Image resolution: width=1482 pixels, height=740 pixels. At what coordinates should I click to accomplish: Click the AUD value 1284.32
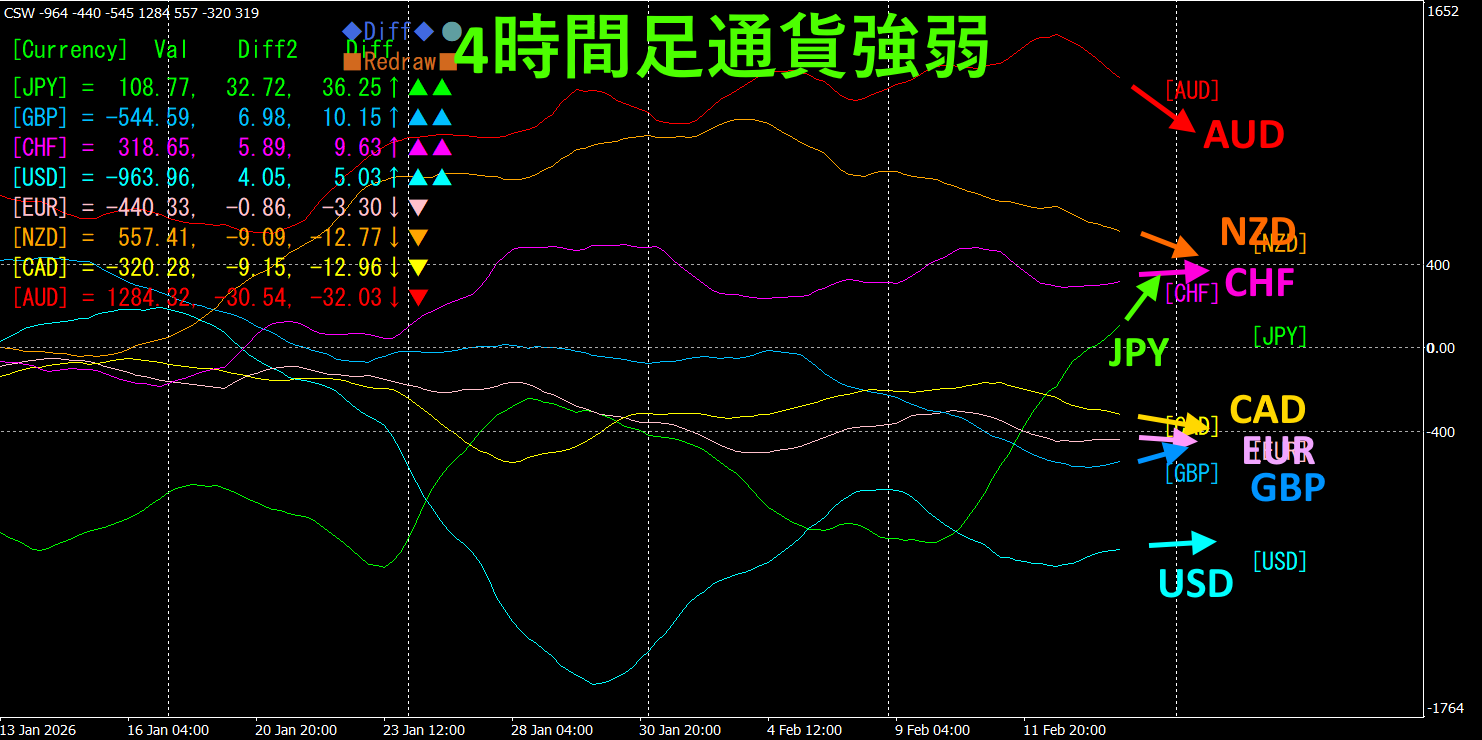pyautogui.click(x=147, y=298)
